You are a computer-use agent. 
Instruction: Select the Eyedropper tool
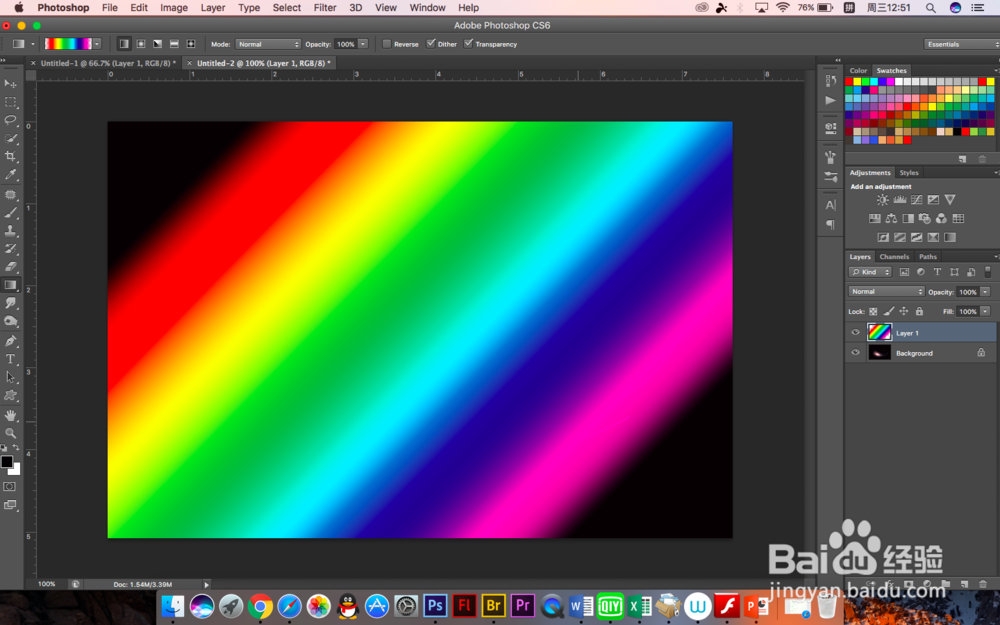tap(11, 174)
